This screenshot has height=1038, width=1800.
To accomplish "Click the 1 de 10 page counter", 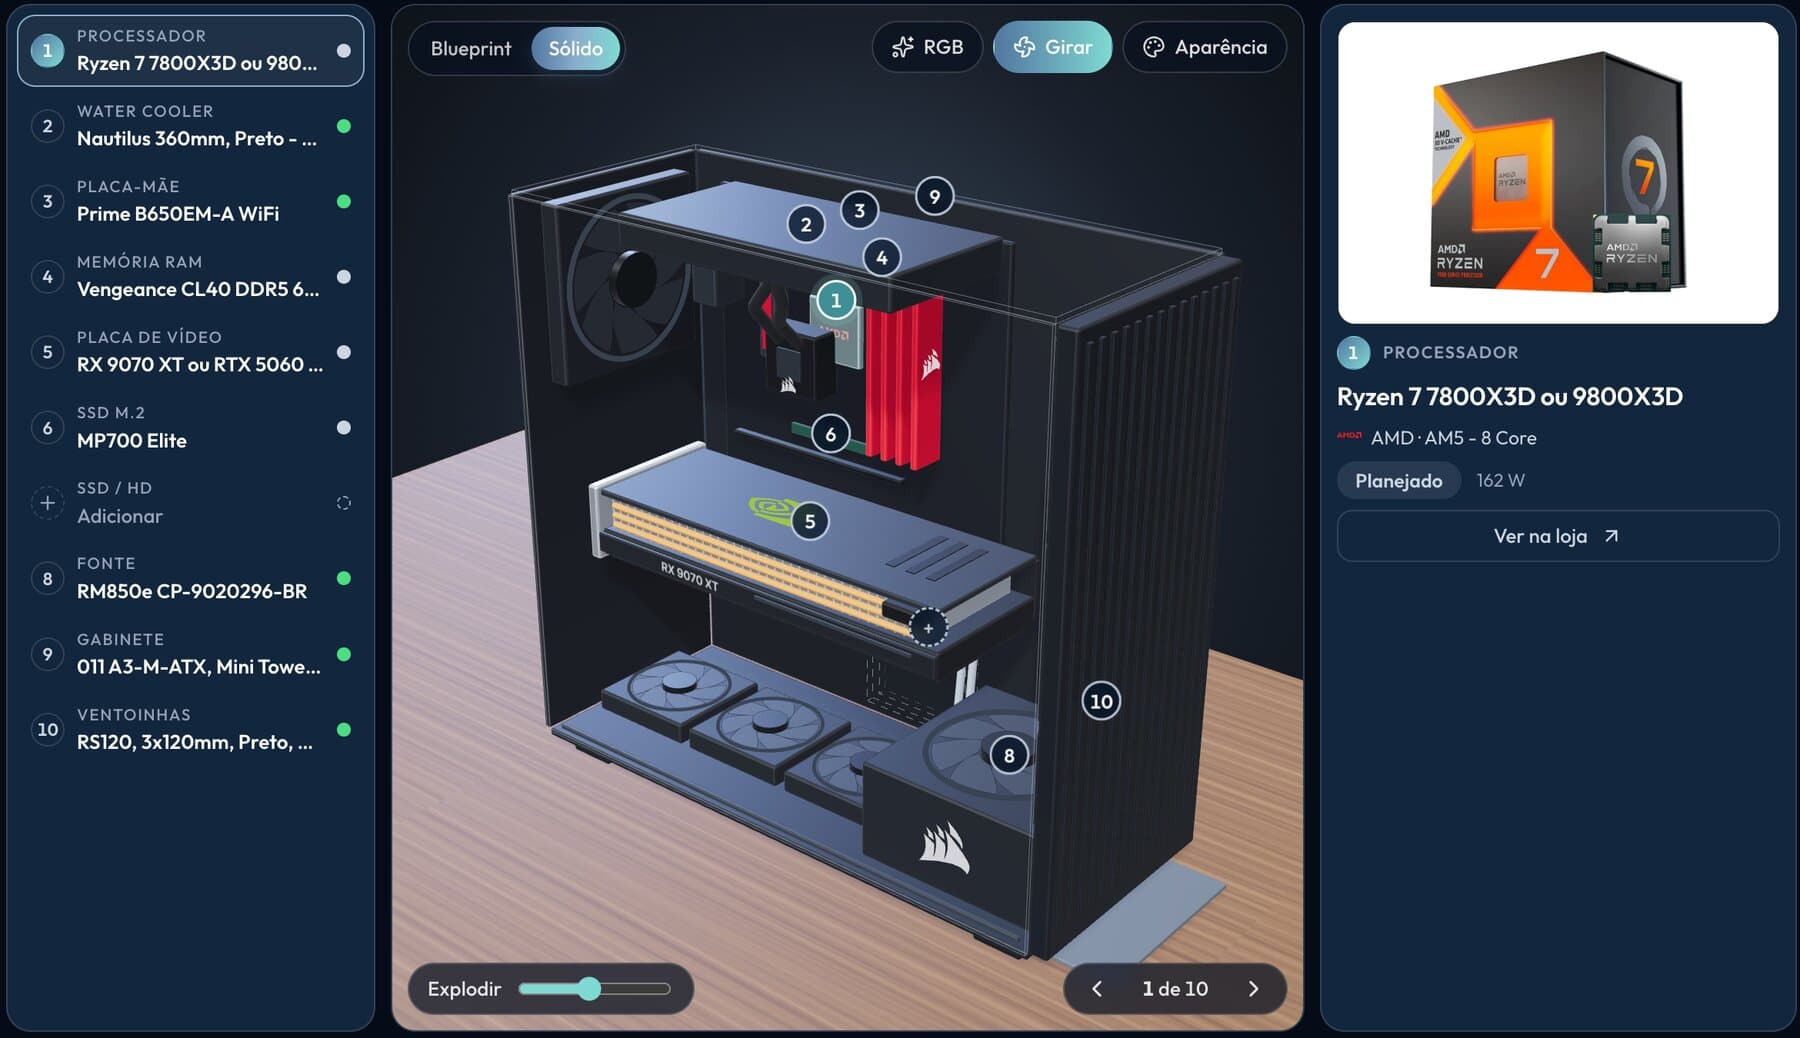I will click(1175, 989).
